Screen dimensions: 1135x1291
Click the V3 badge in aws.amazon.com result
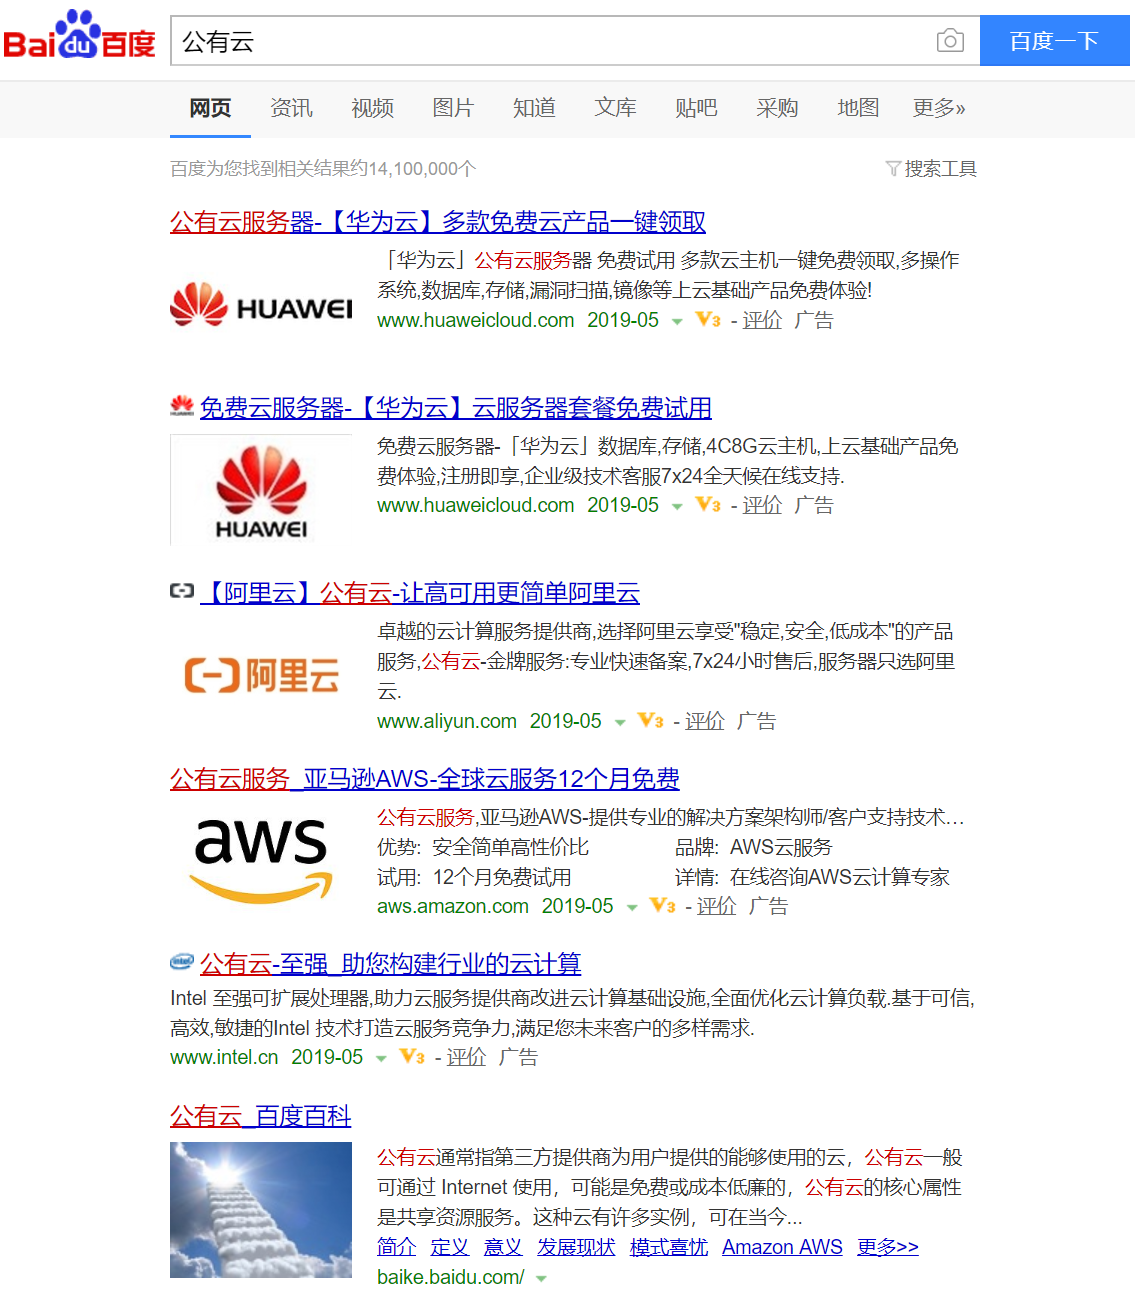663,906
